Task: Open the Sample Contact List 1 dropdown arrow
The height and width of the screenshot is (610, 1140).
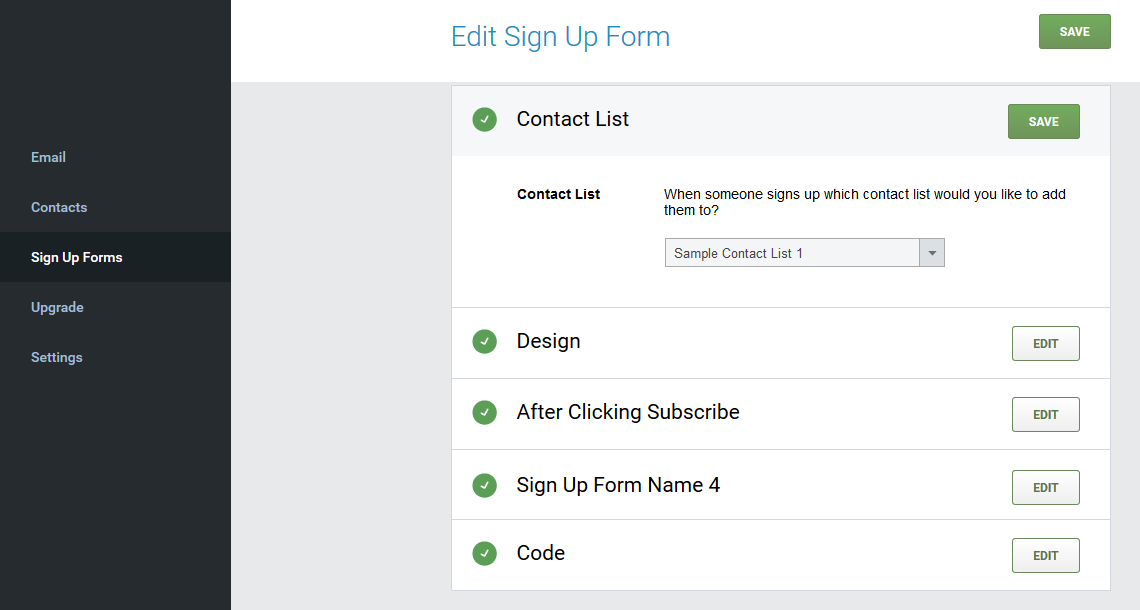Action: click(932, 253)
